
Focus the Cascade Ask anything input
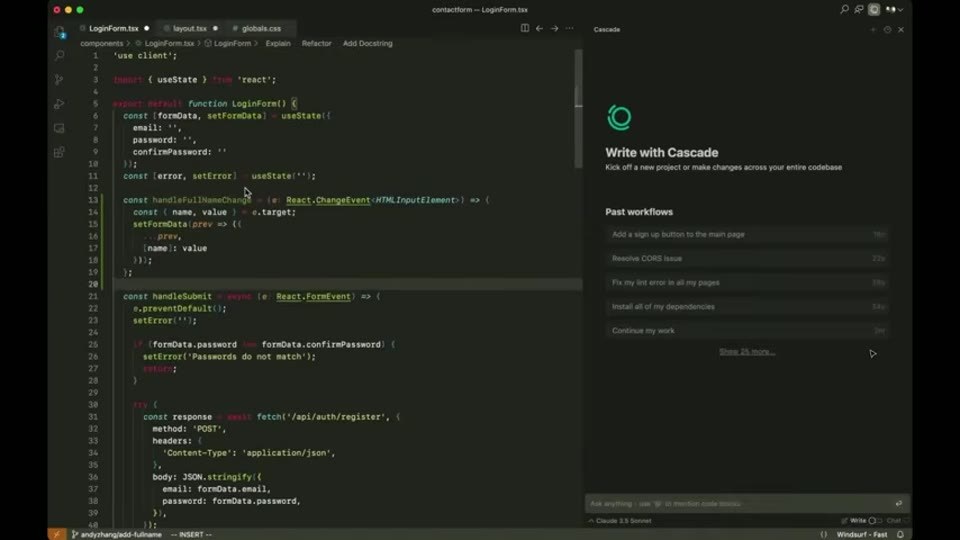tap(741, 504)
